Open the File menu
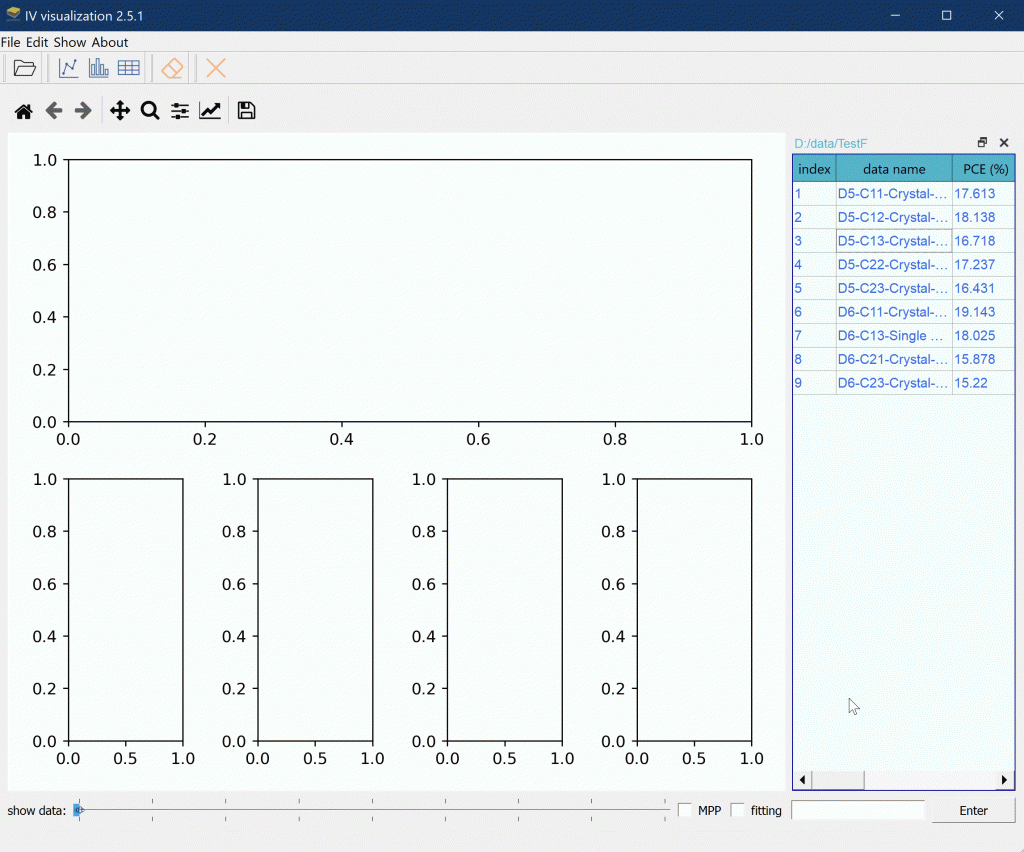The height and width of the screenshot is (852, 1024). pos(10,42)
